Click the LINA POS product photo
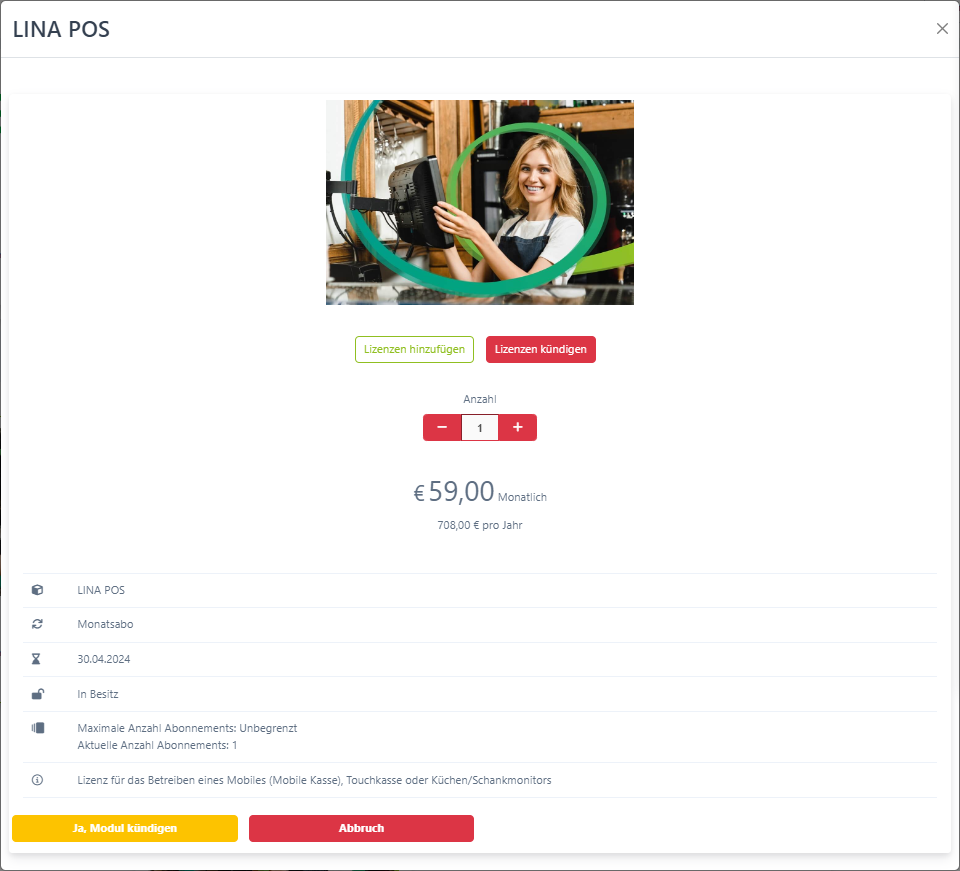 (480, 203)
